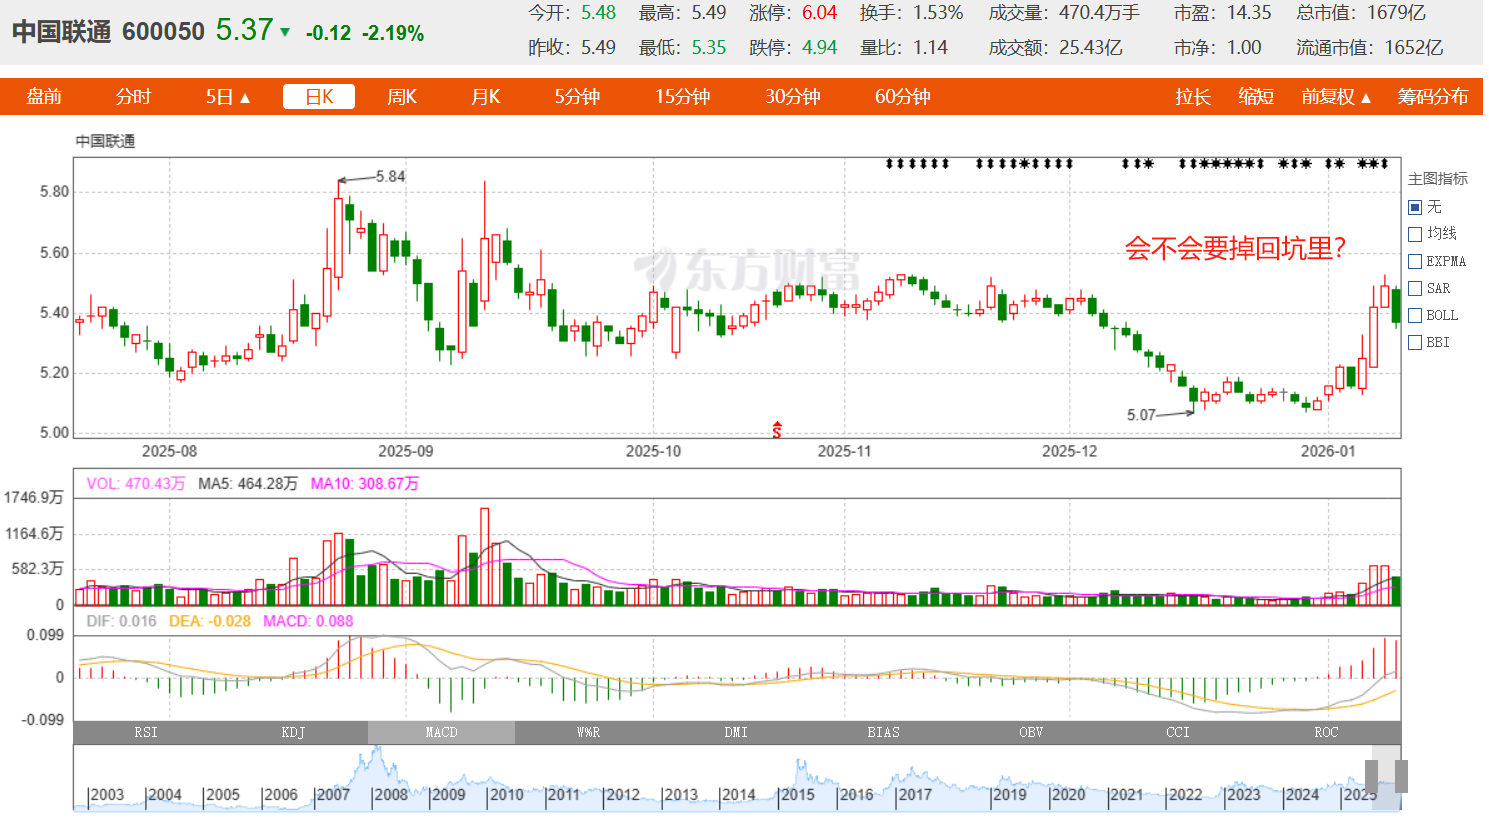
Task: Open the 盘前 pre-market tab
Action: (44, 97)
